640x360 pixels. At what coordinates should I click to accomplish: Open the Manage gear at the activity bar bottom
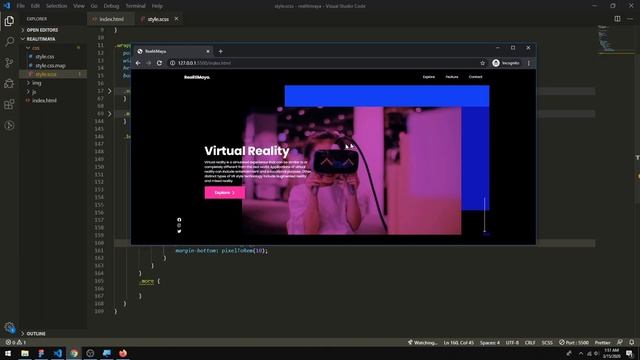click(x=9, y=327)
